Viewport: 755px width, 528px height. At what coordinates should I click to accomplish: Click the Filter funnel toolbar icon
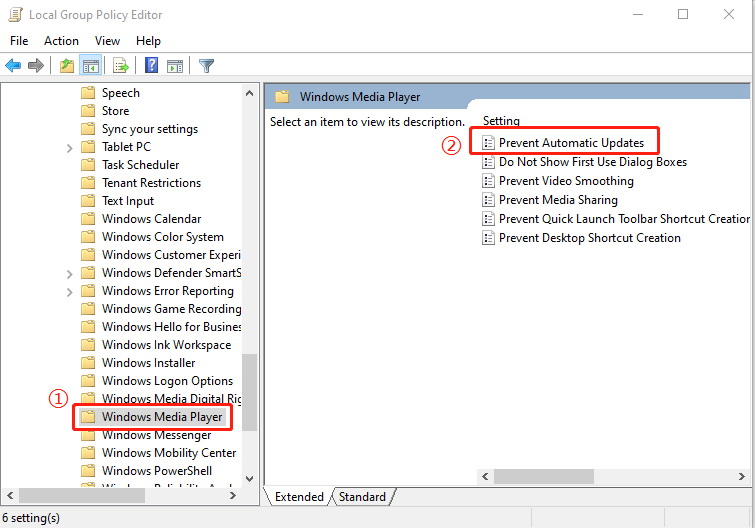pyautogui.click(x=206, y=65)
